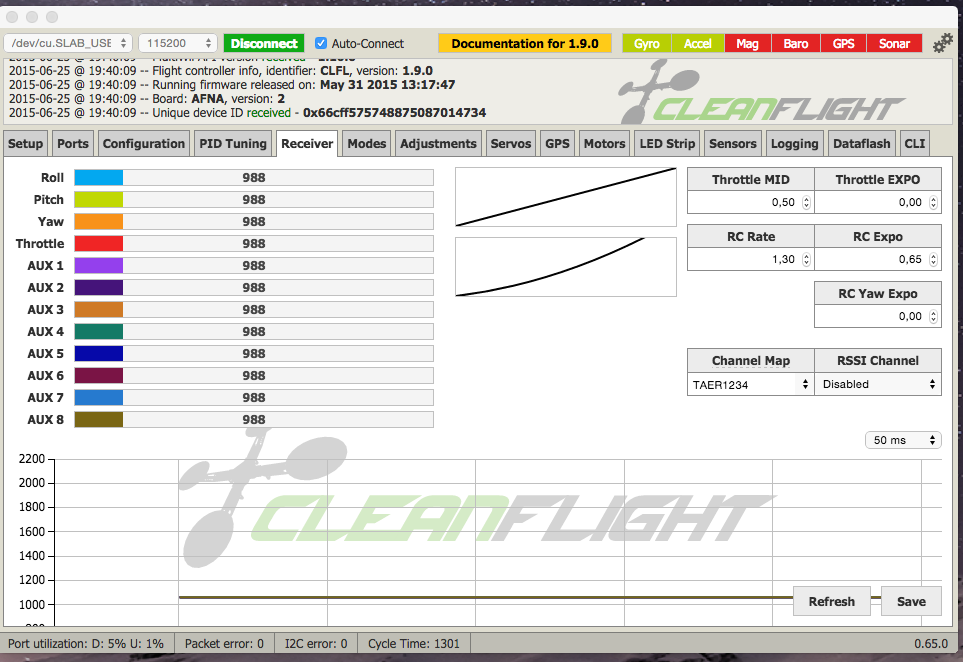Viewport: 963px width, 662px height.
Task: Switch to the Sensors tab
Action: [x=733, y=144]
